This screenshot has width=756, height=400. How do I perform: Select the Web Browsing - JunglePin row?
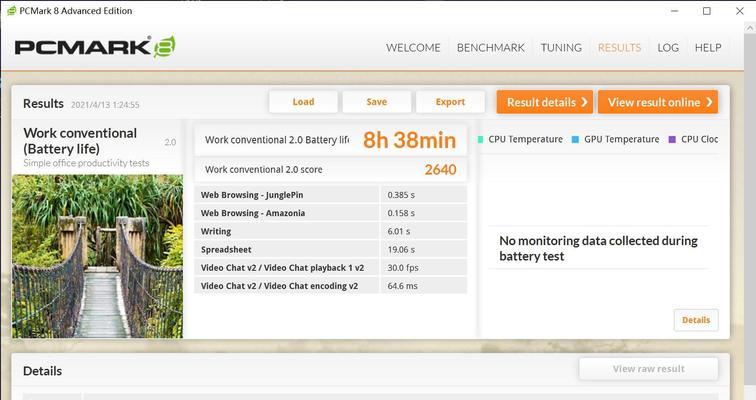(331, 195)
